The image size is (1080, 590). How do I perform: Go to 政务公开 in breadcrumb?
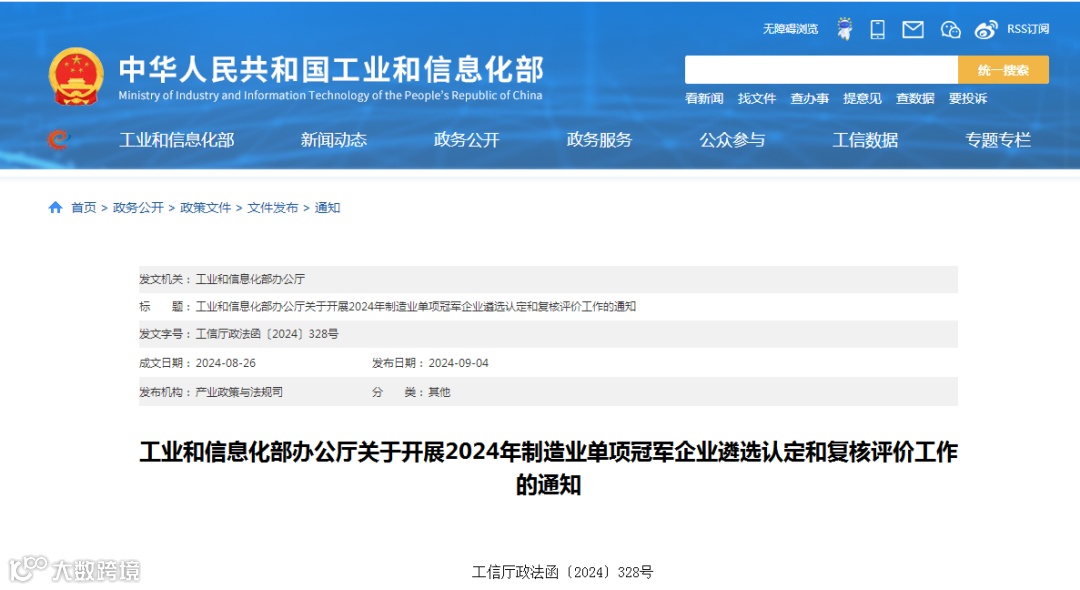click(x=138, y=207)
